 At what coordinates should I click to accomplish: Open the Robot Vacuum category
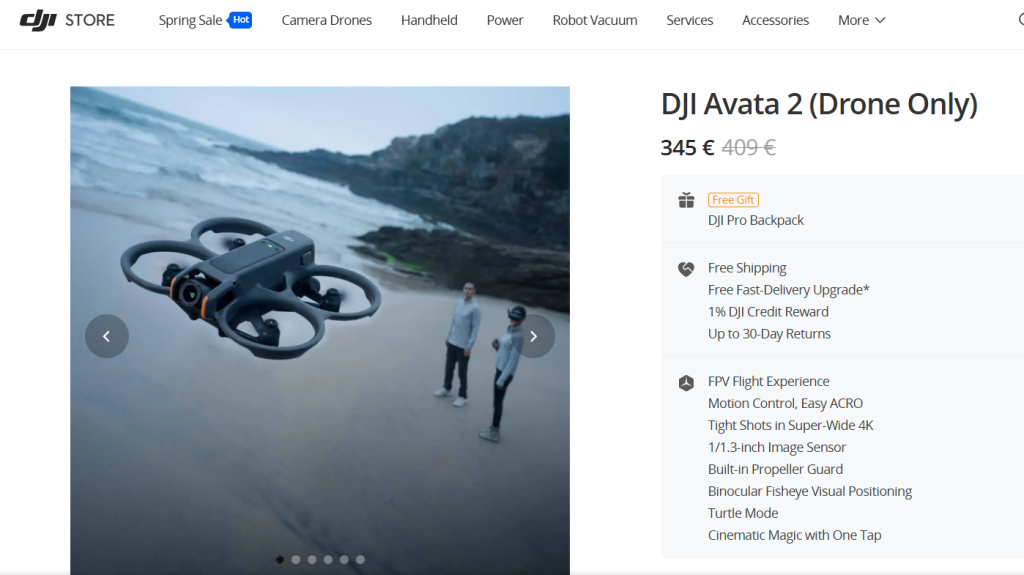click(x=594, y=20)
